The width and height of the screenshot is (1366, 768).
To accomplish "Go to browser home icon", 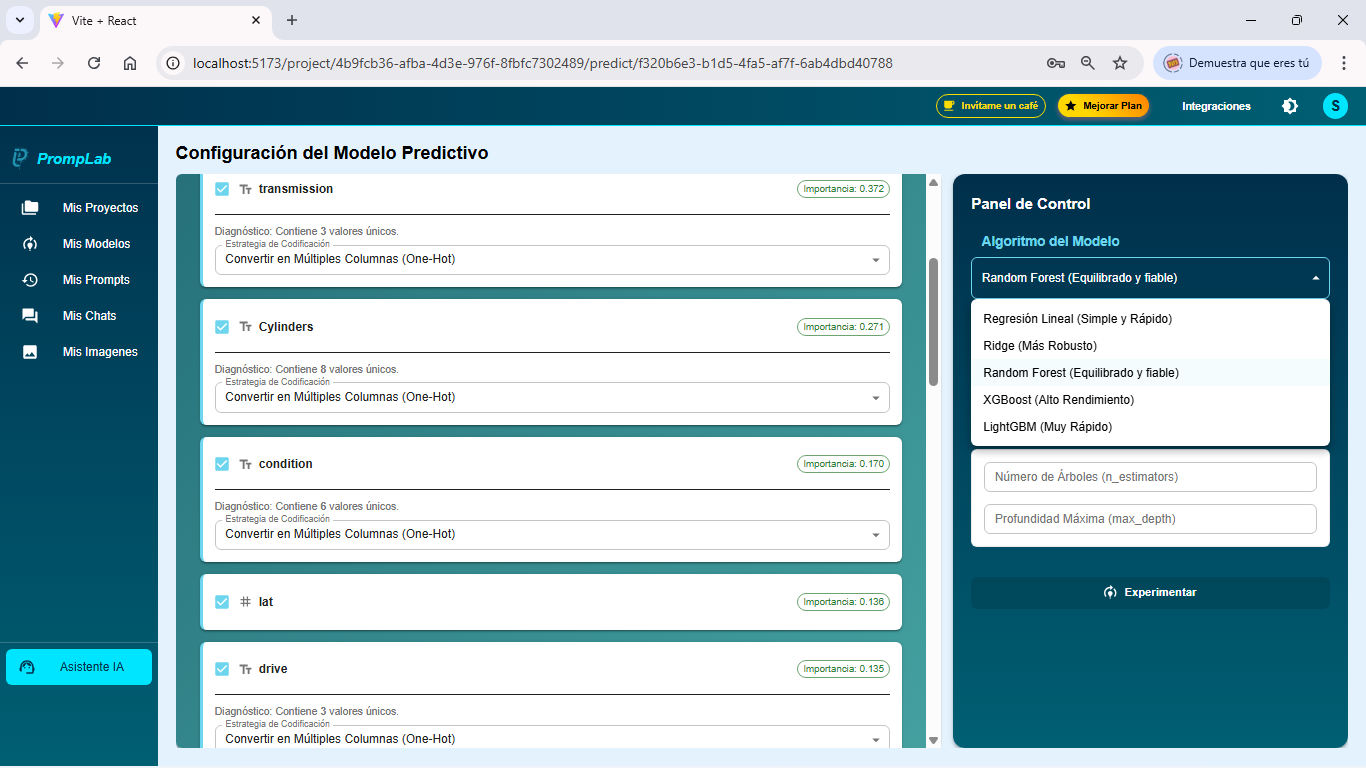I will 130,63.
